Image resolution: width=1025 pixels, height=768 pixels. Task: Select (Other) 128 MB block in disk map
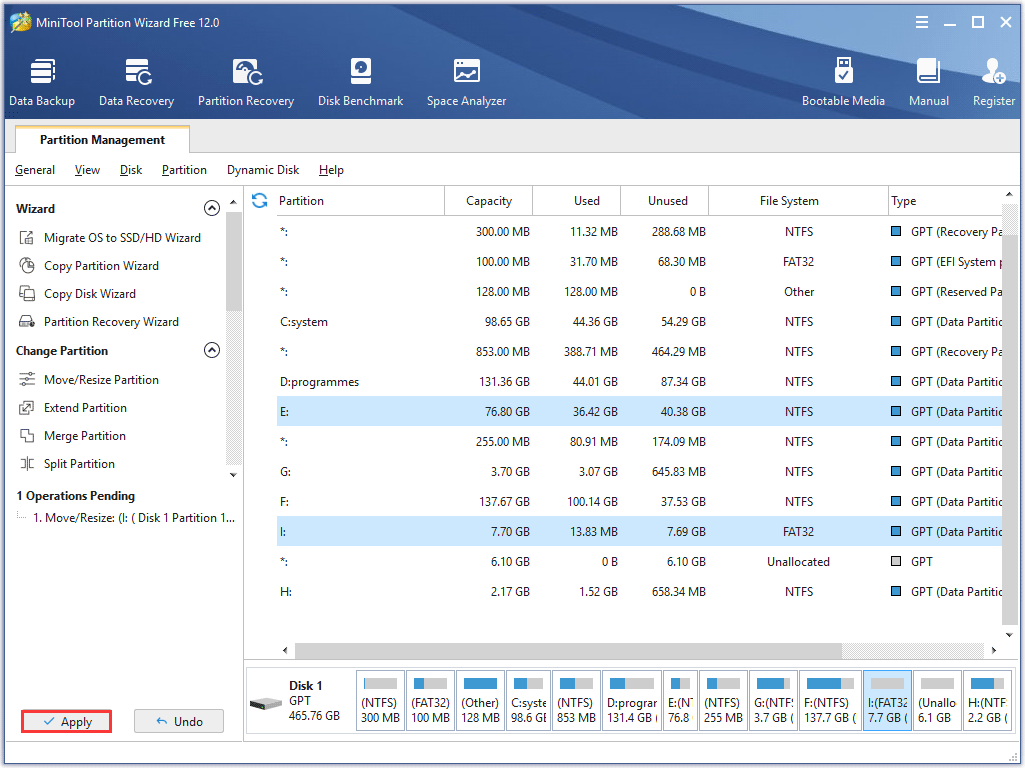(480, 700)
